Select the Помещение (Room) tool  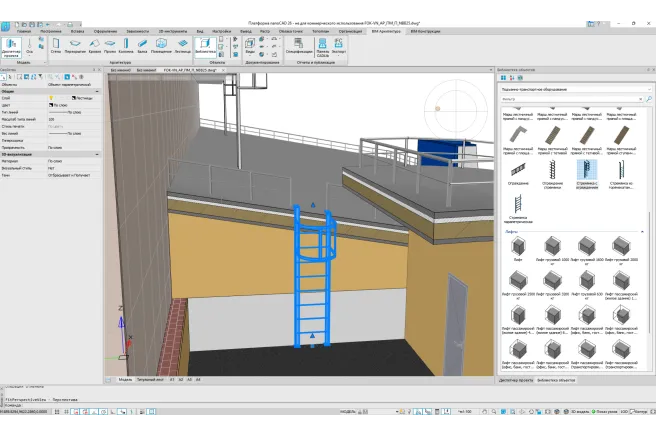(x=163, y=45)
